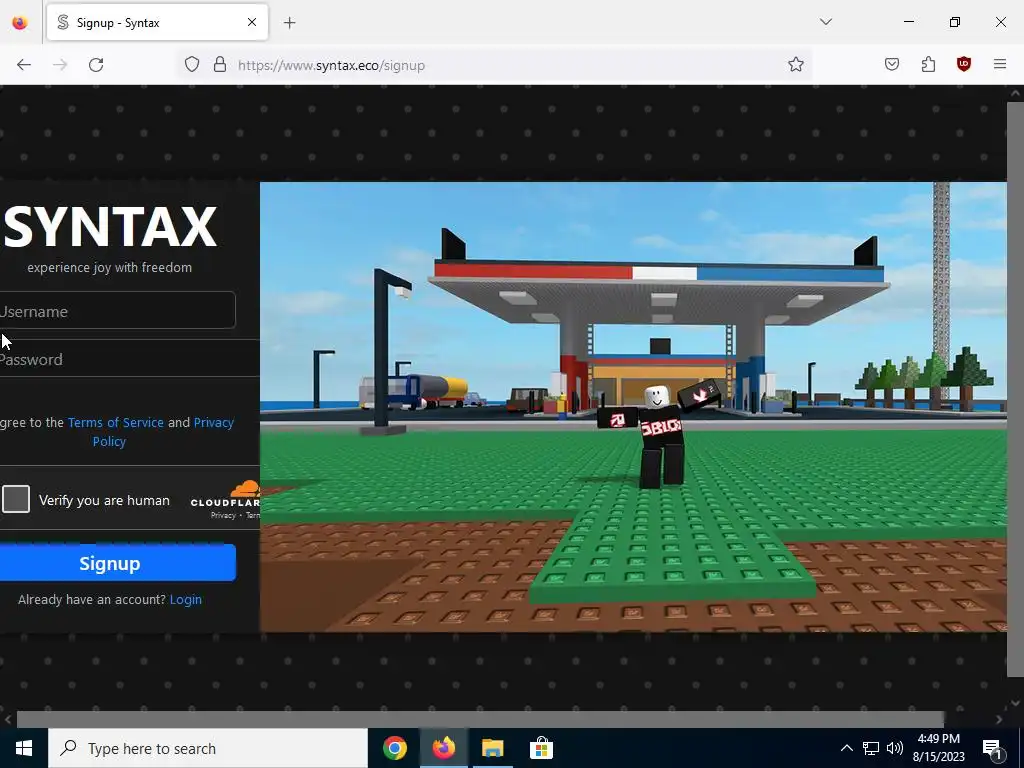The image size is (1024, 768).
Task: Open File Explorer from the taskbar
Action: 492,748
